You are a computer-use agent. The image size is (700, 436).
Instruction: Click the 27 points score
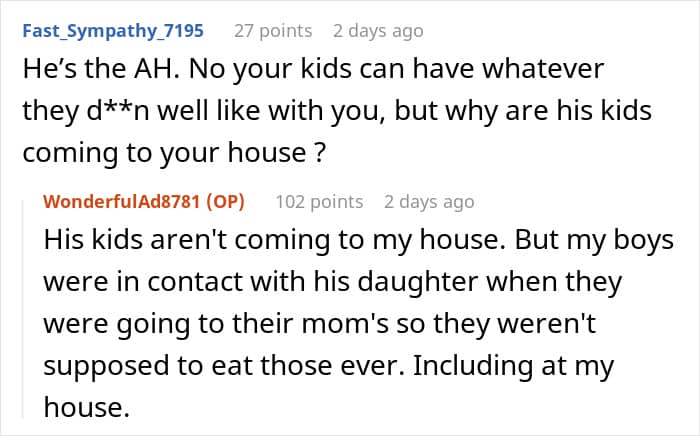click(x=273, y=31)
